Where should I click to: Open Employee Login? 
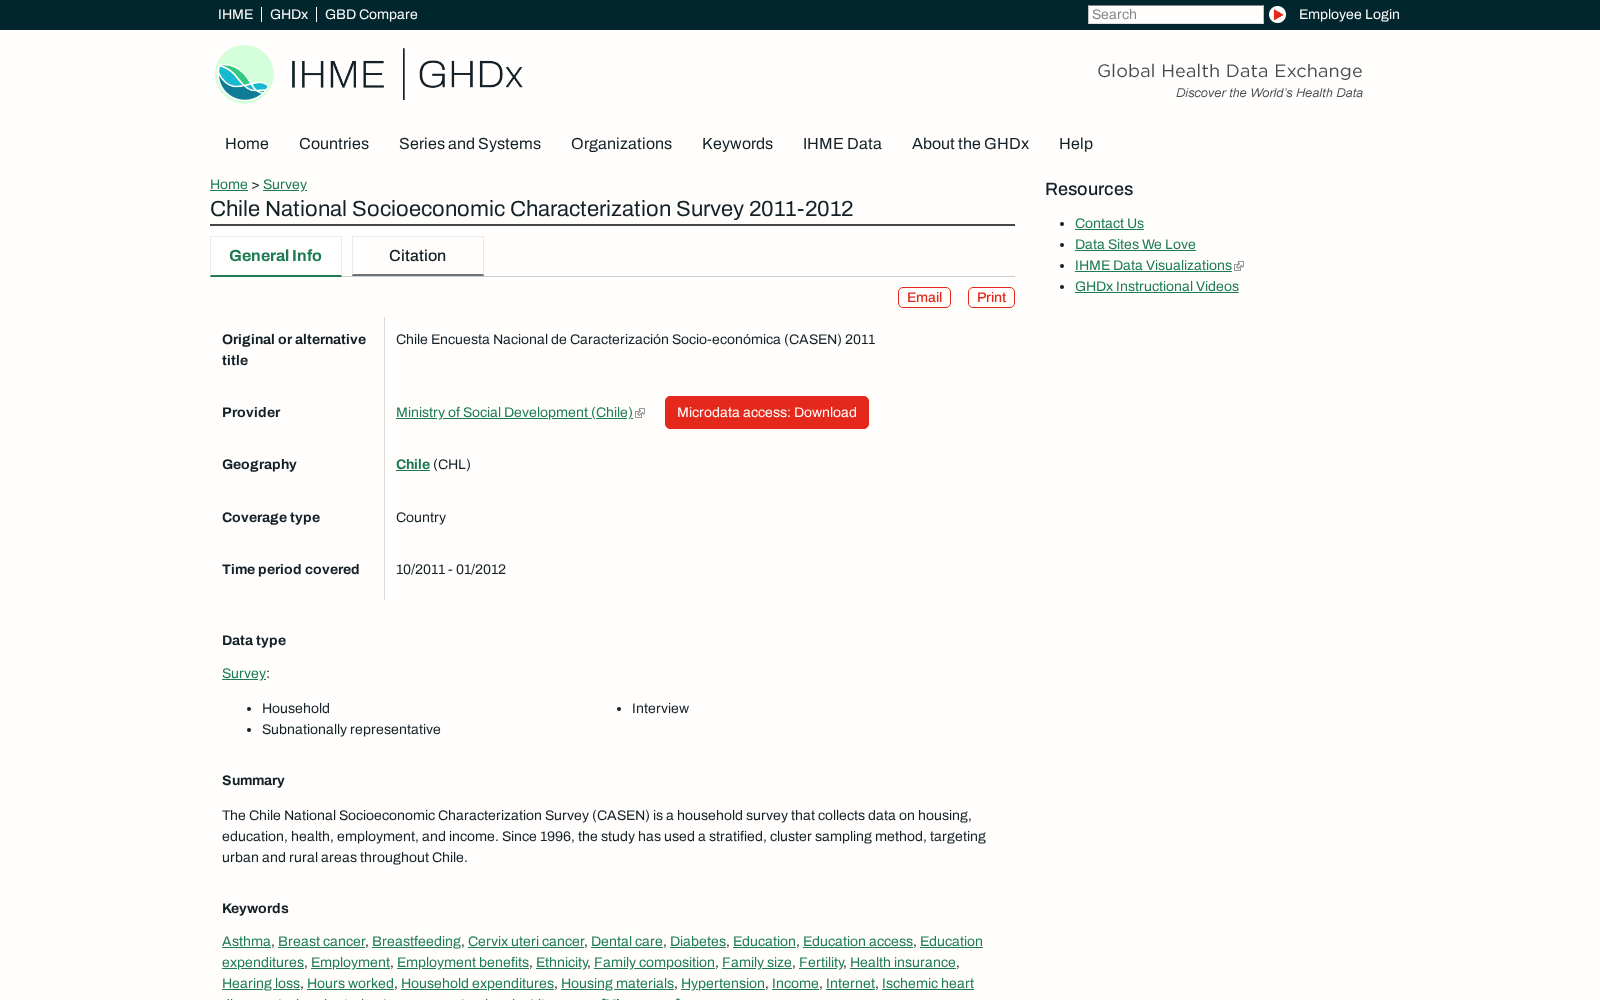tap(1349, 14)
